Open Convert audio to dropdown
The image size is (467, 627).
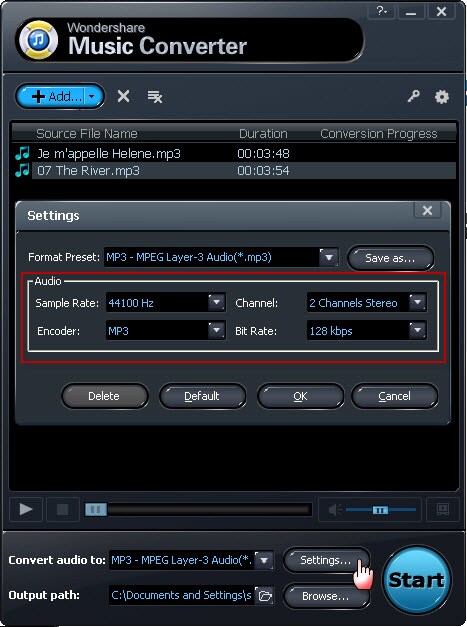pyautogui.click(x=264, y=560)
